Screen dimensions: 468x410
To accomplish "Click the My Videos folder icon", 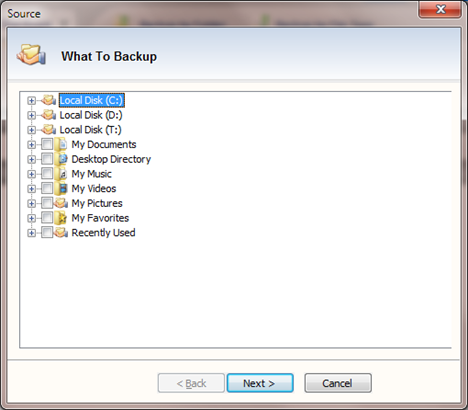I will tap(61, 188).
